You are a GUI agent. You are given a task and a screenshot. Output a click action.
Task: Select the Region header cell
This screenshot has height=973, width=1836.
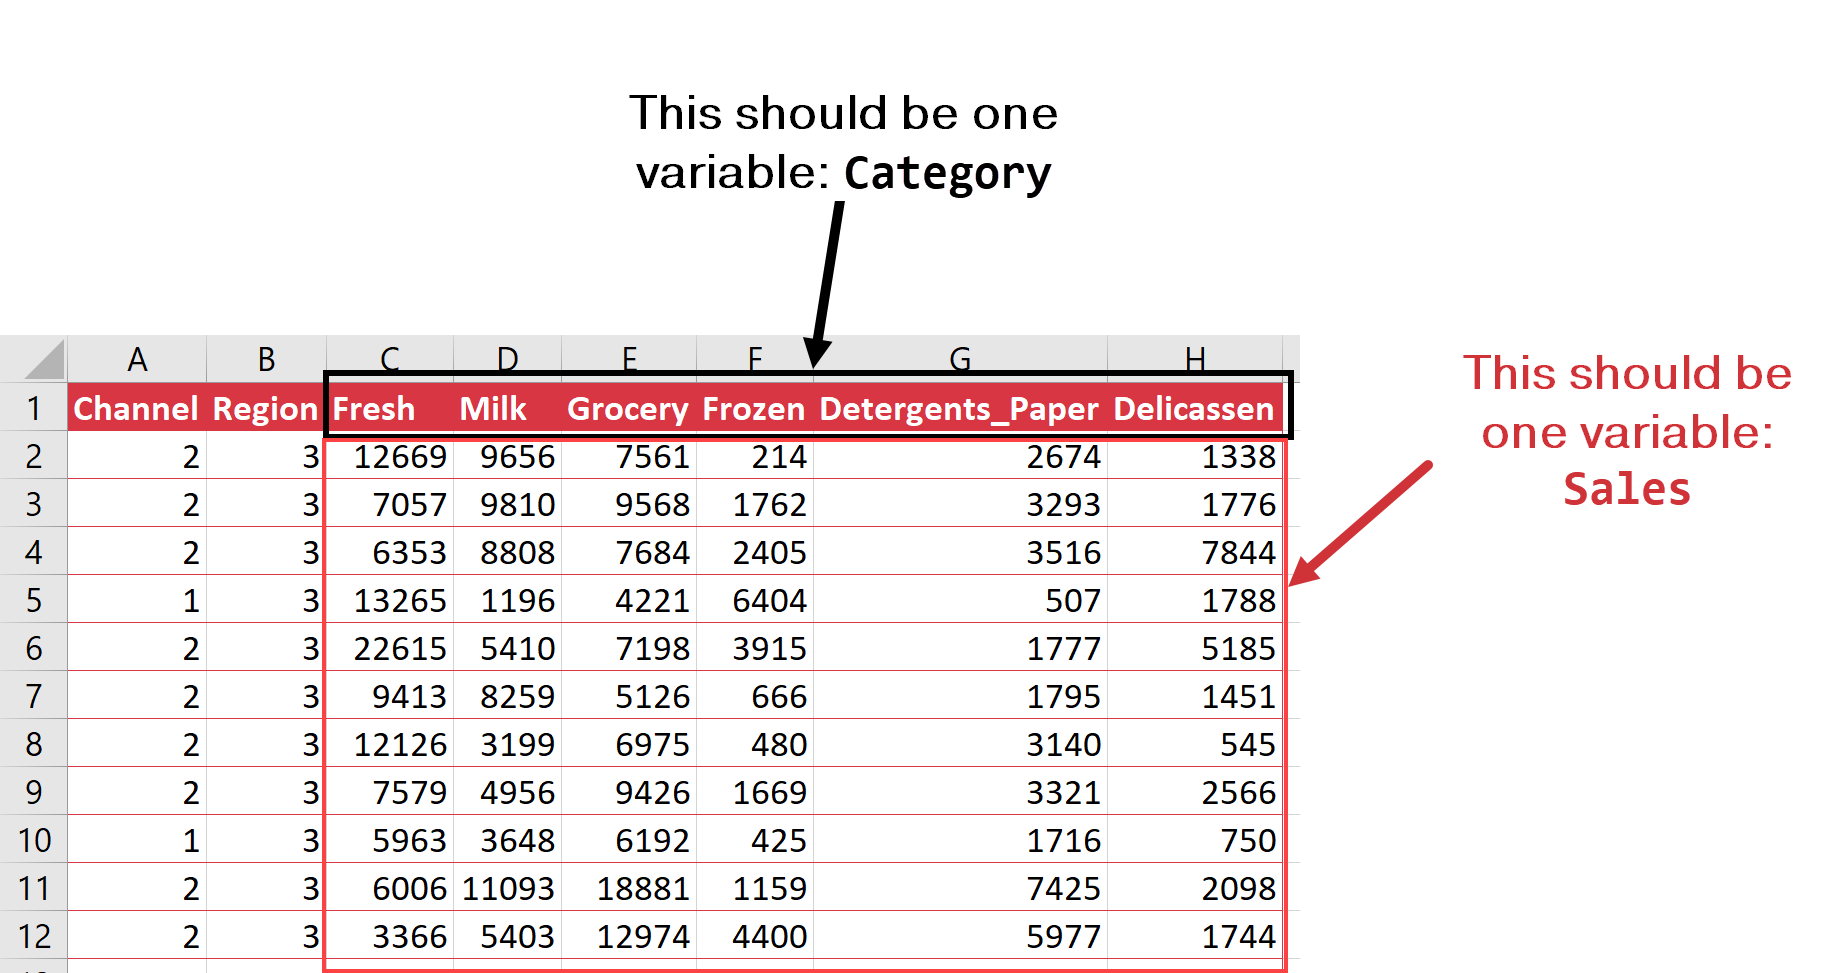pos(265,408)
